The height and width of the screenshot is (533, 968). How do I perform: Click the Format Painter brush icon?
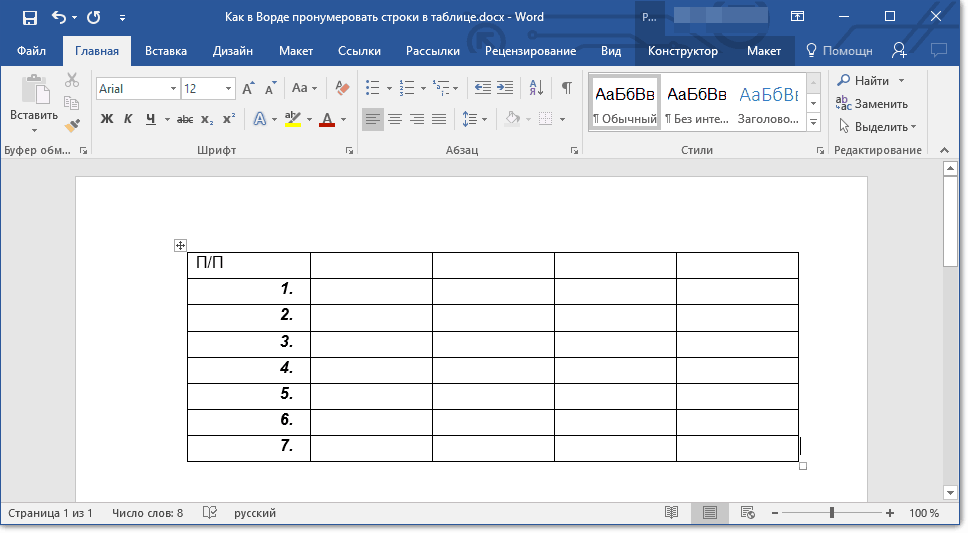coord(72,126)
